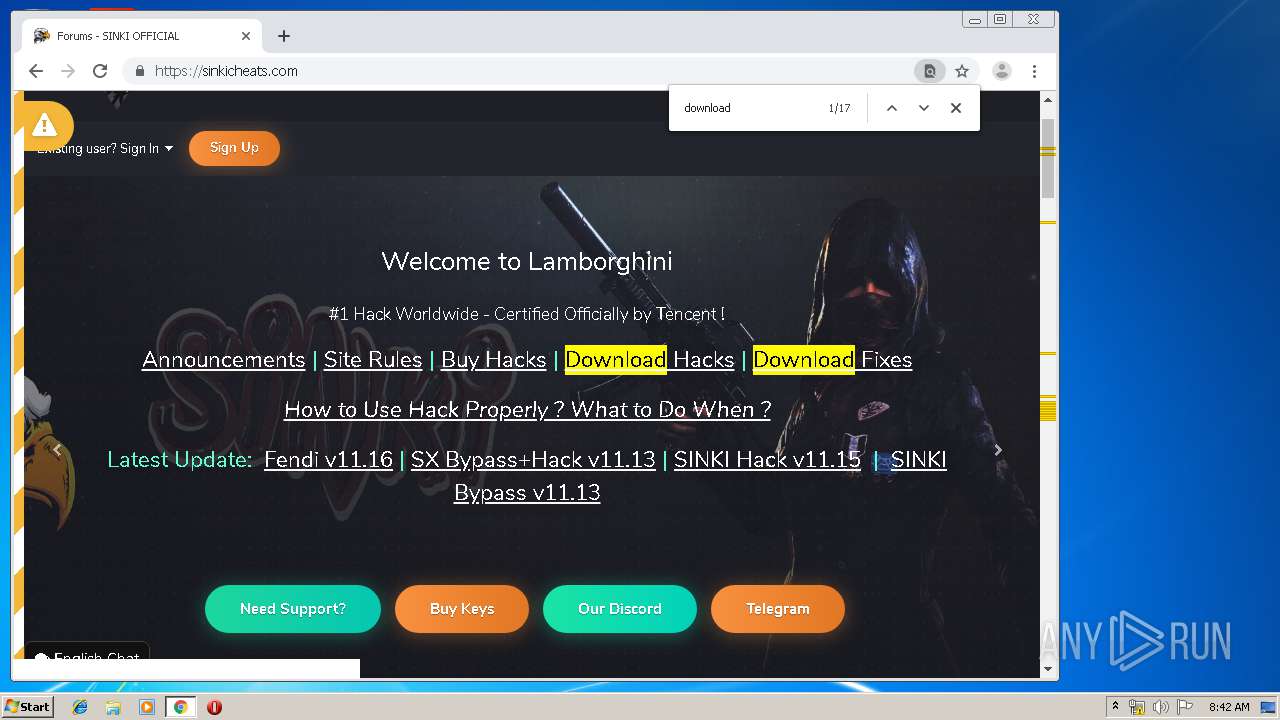Image resolution: width=1280 pixels, height=720 pixels.
Task: Open the Fendi v11.16 link
Action: (328, 460)
